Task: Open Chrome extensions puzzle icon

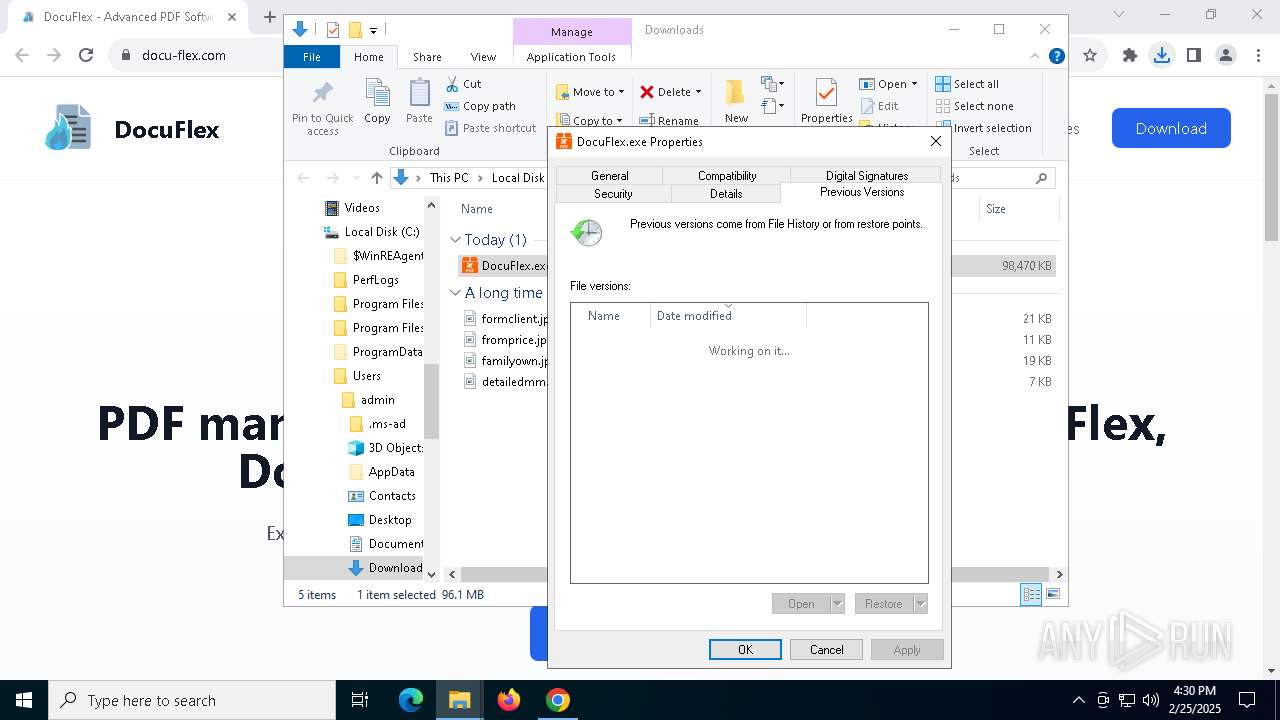Action: [x=1130, y=56]
